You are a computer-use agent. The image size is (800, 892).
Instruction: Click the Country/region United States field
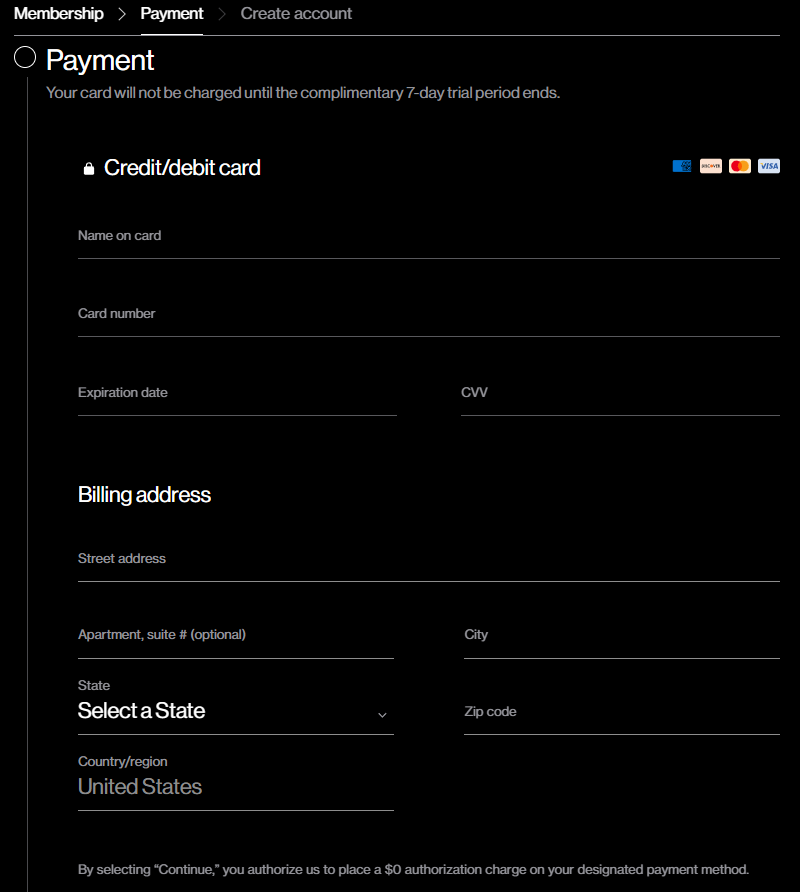[235, 787]
